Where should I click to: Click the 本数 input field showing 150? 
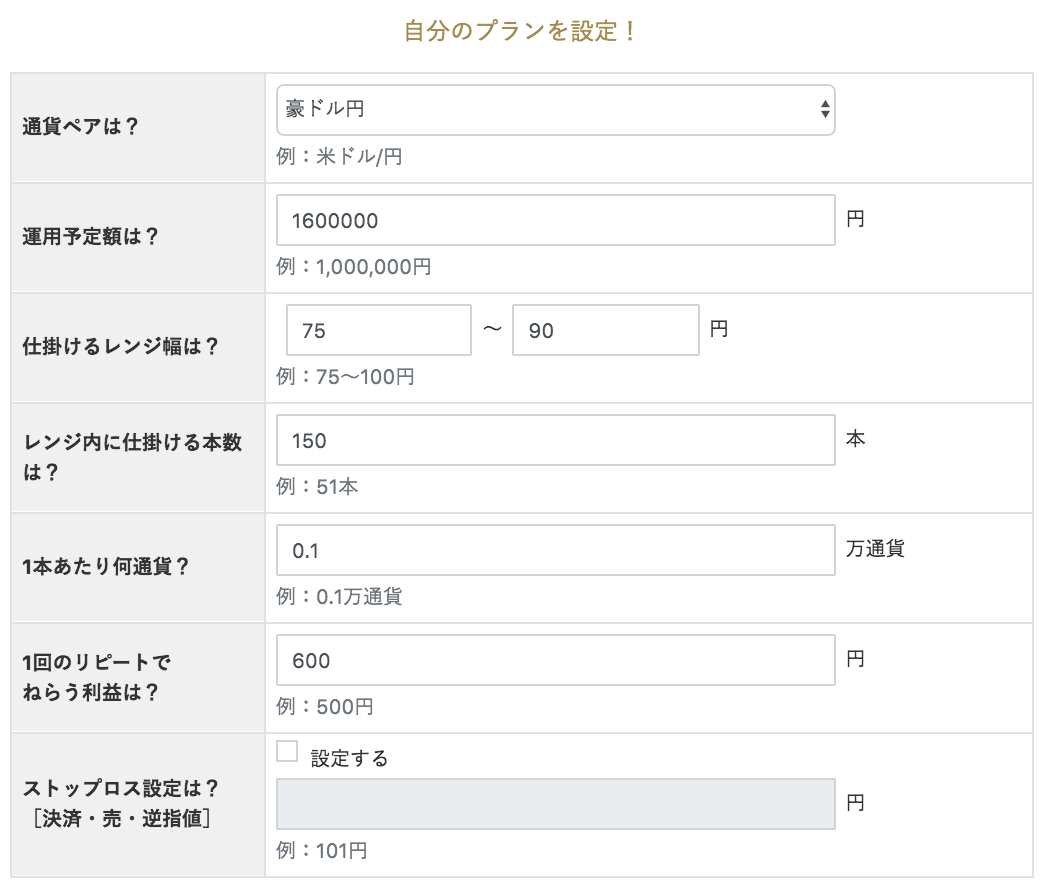[x=555, y=440]
